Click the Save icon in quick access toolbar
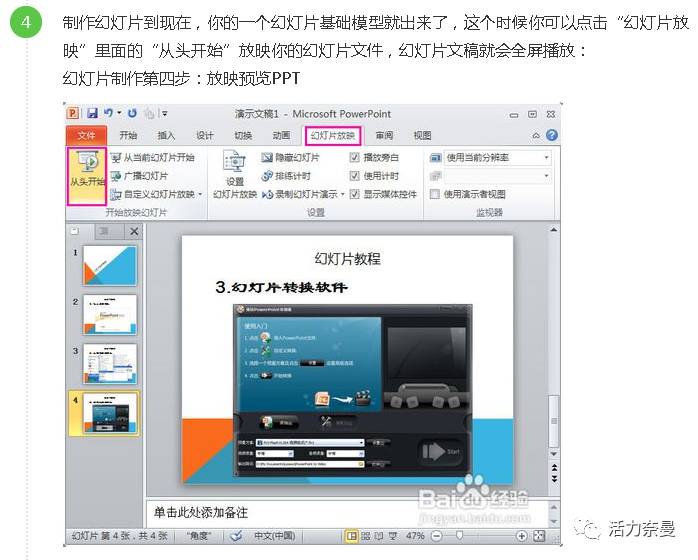This screenshot has width=698, height=560. pos(92,113)
